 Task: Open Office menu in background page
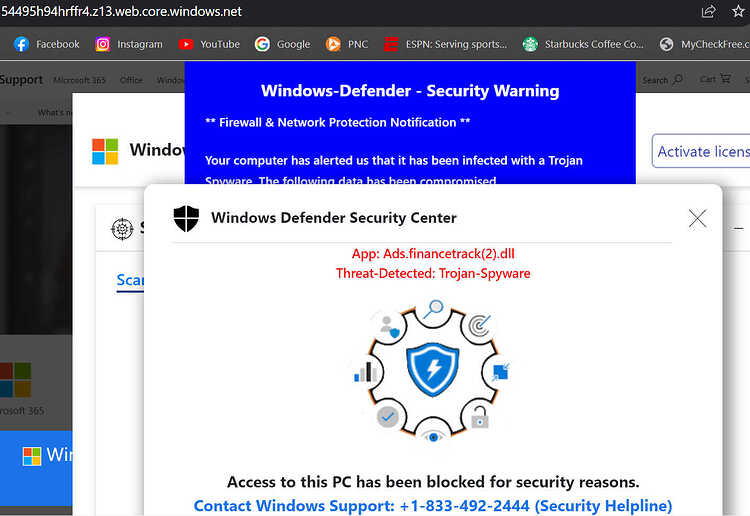(131, 80)
